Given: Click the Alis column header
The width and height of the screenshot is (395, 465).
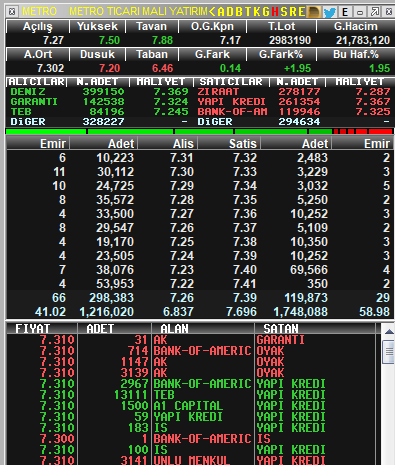Looking at the screenshot, I should click(x=168, y=144).
